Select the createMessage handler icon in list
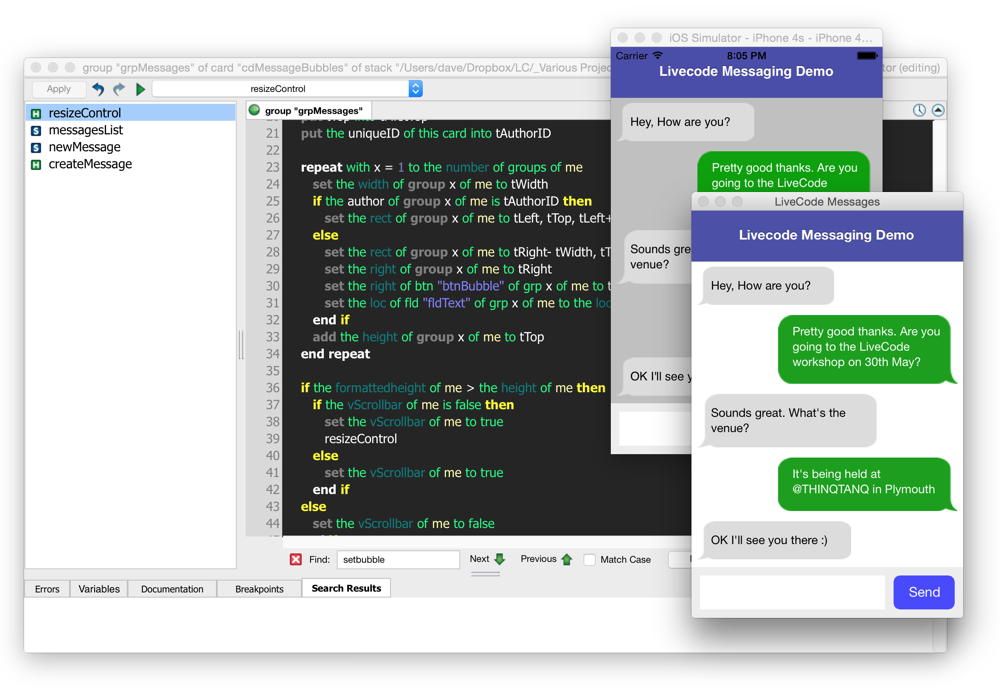This screenshot has width=1000, height=692. (36, 164)
